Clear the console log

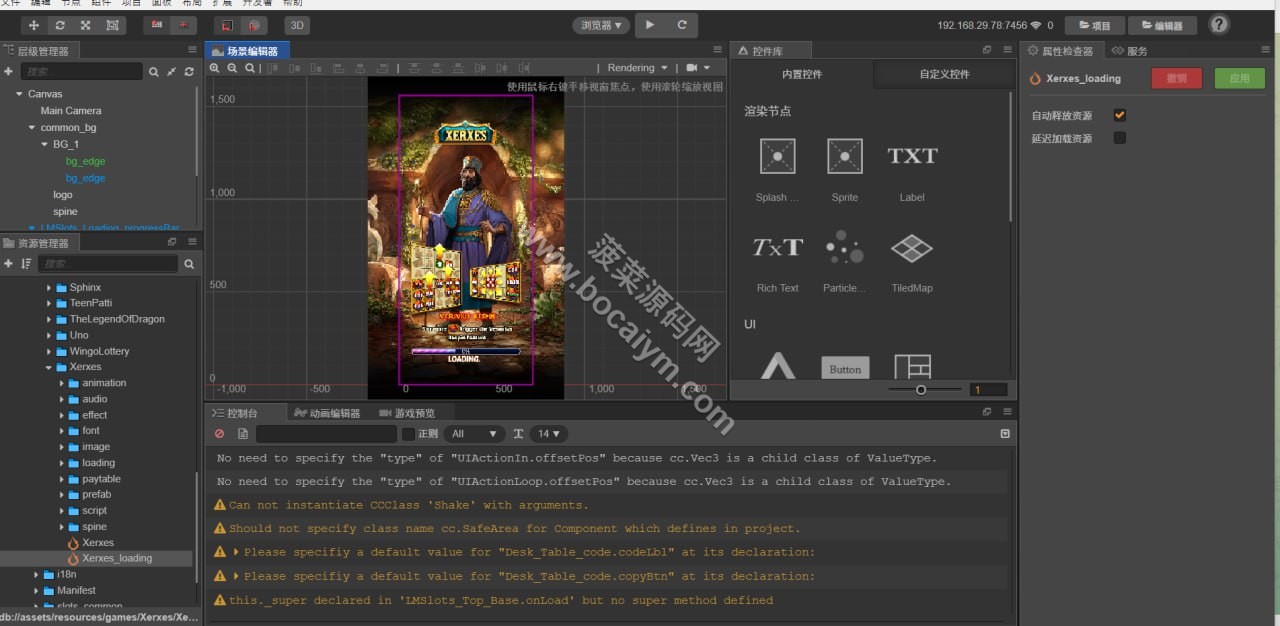(220, 434)
